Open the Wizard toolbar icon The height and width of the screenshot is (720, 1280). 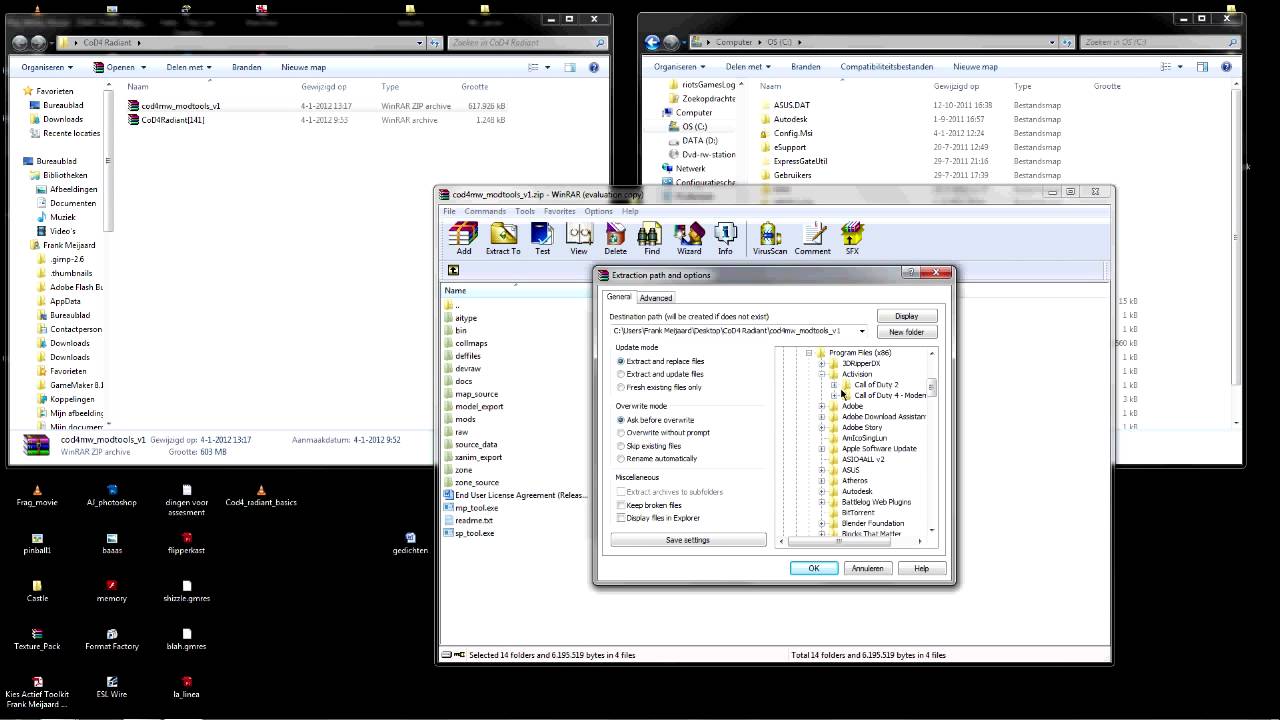(x=689, y=238)
